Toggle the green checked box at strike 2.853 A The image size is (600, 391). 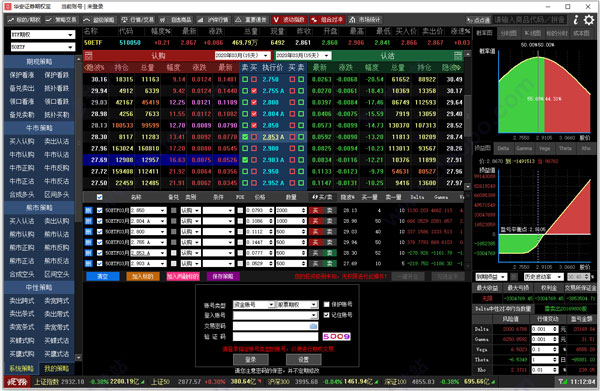pyautogui.click(x=245, y=137)
